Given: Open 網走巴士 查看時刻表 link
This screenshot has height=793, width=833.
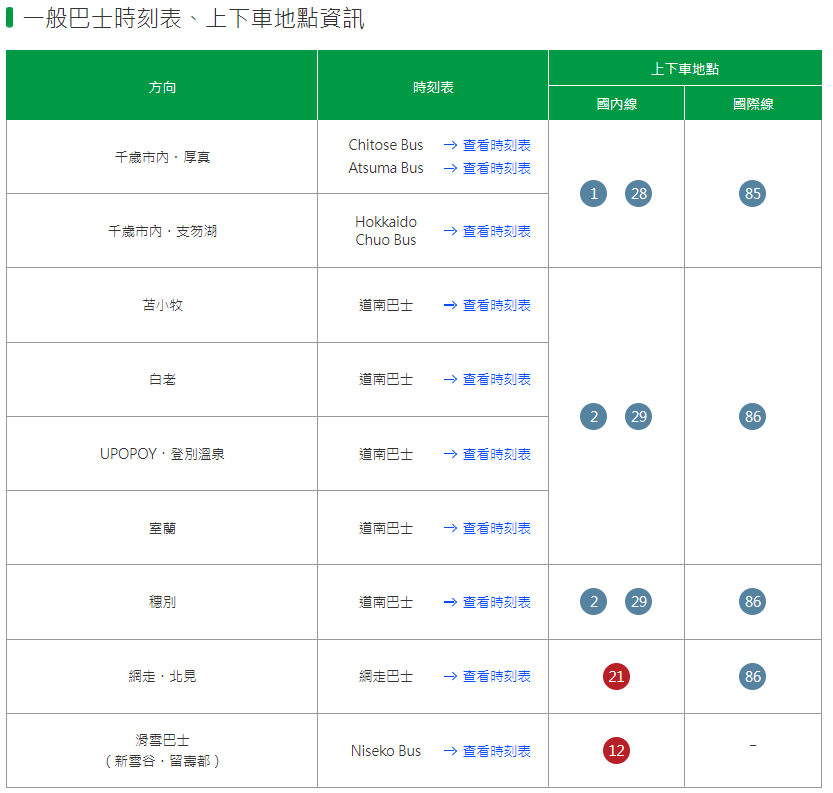Looking at the screenshot, I should (x=487, y=677).
